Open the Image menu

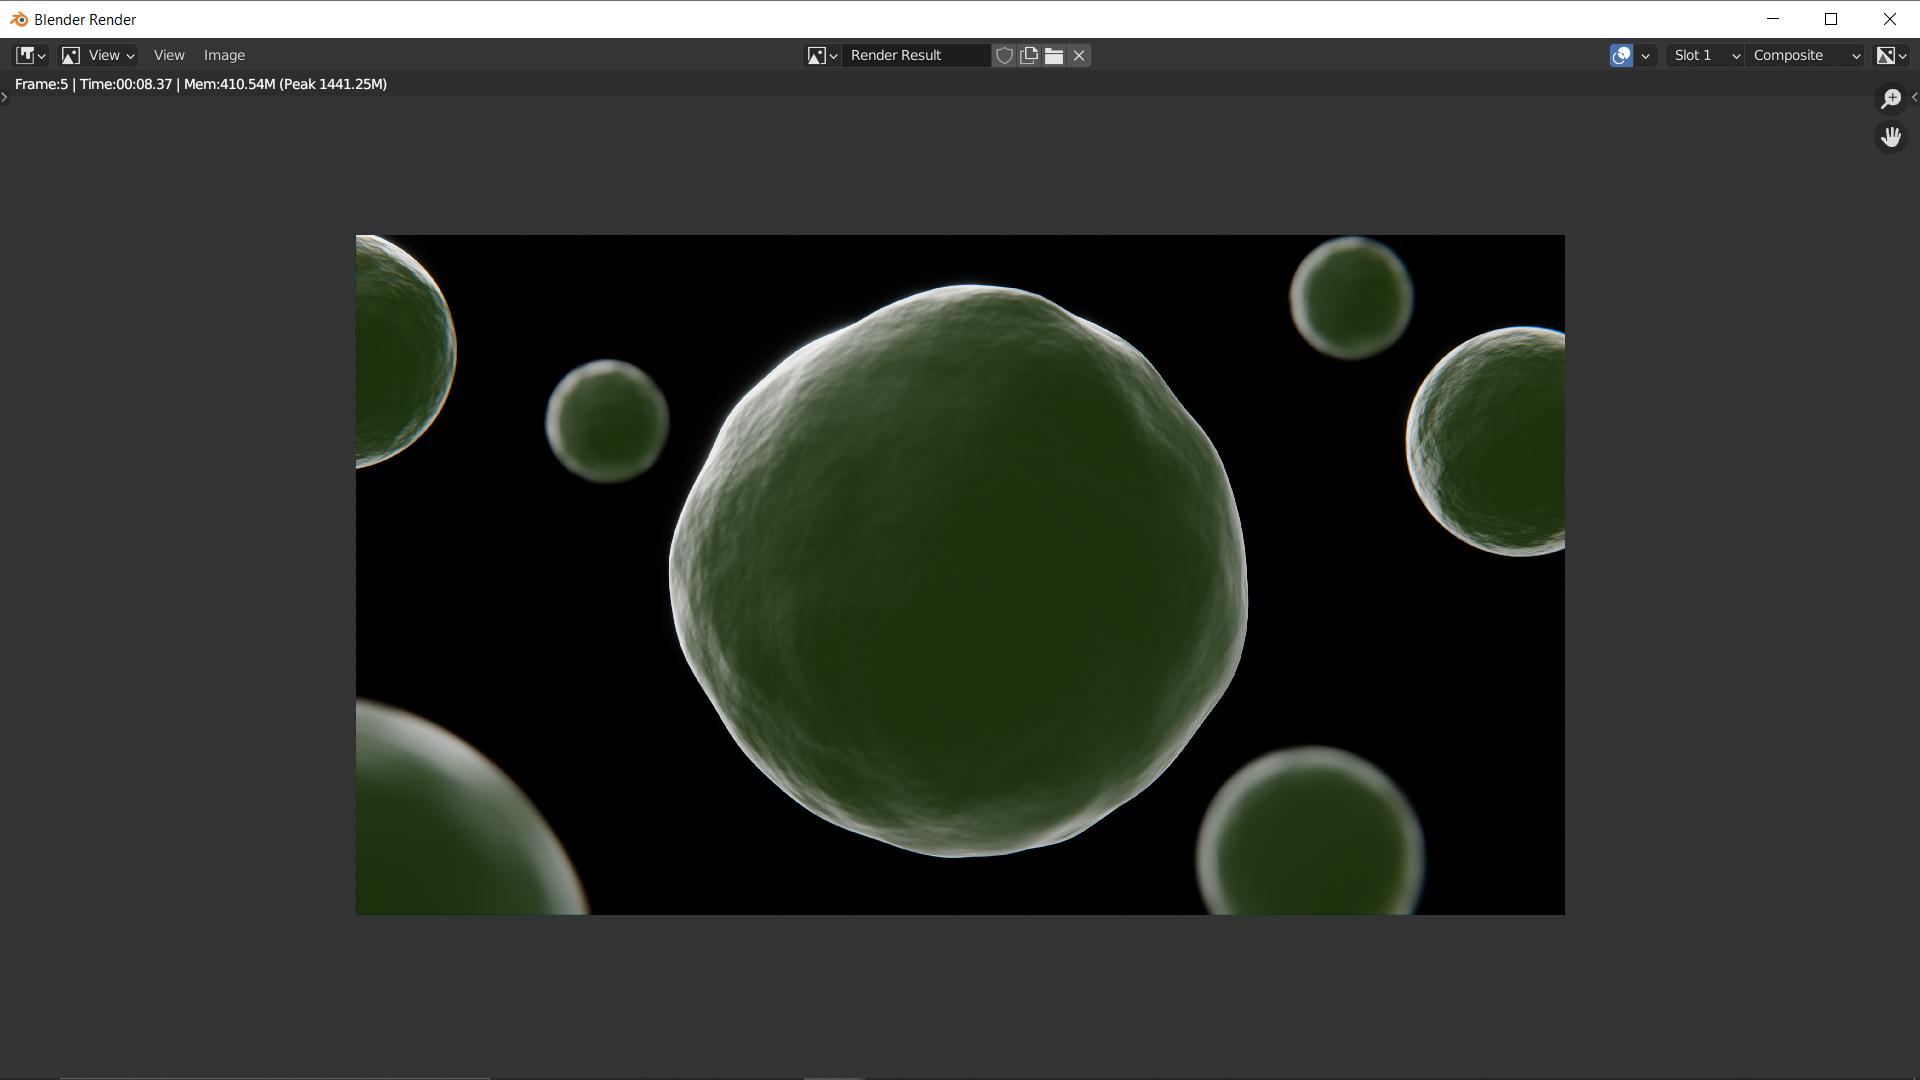point(224,55)
